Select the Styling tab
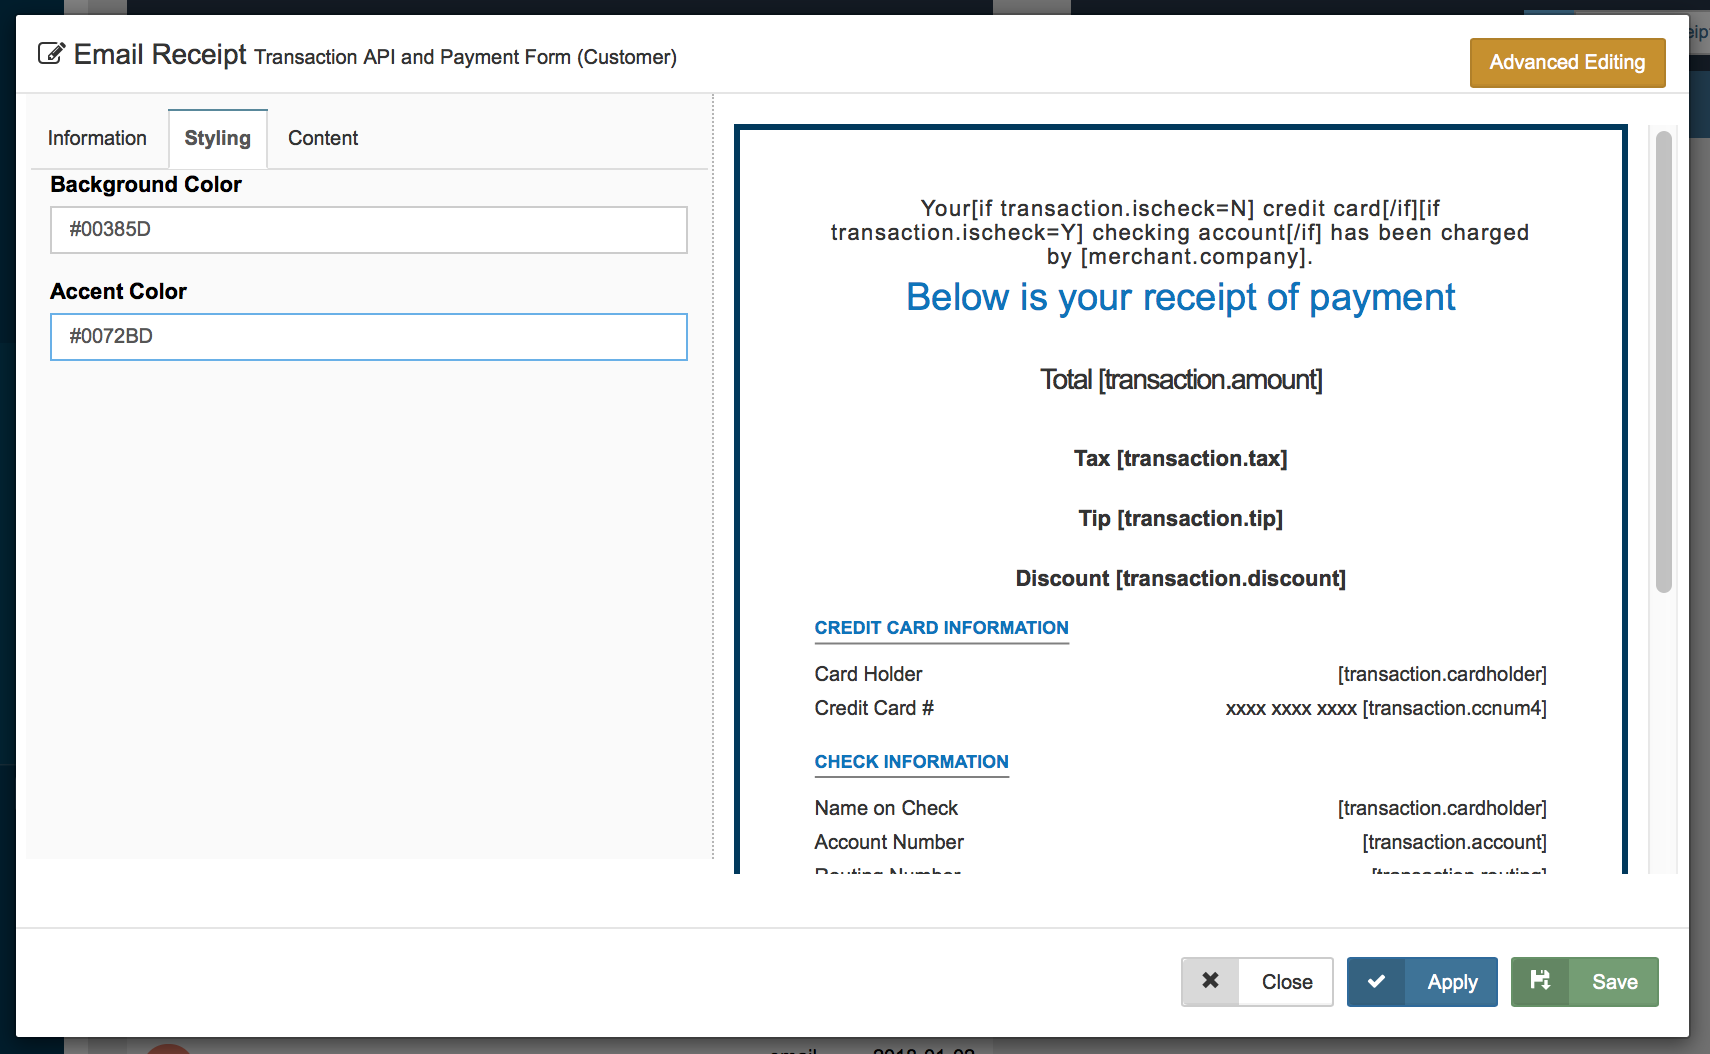This screenshot has width=1710, height=1054. coord(217,138)
